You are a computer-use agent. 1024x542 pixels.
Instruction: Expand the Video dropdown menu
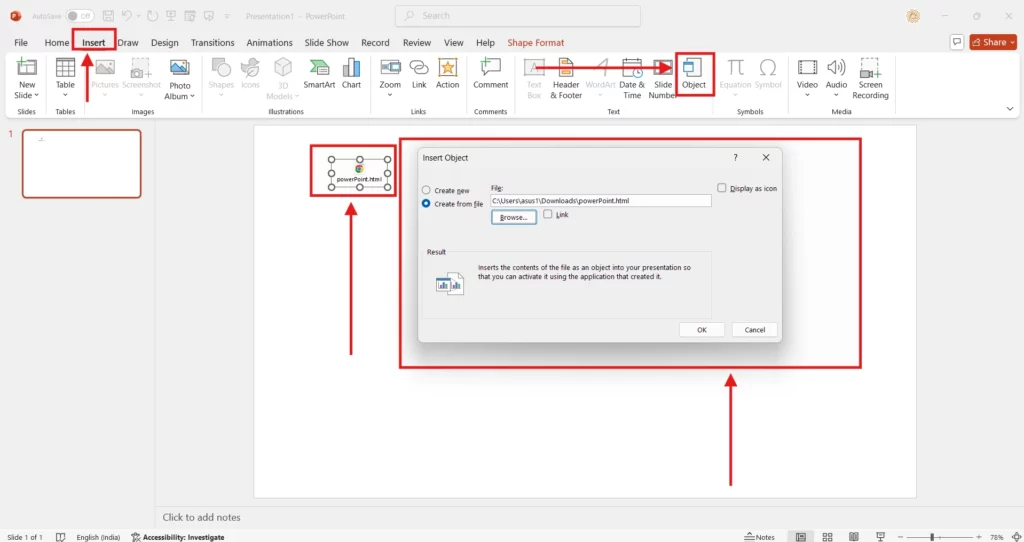click(x=807, y=96)
